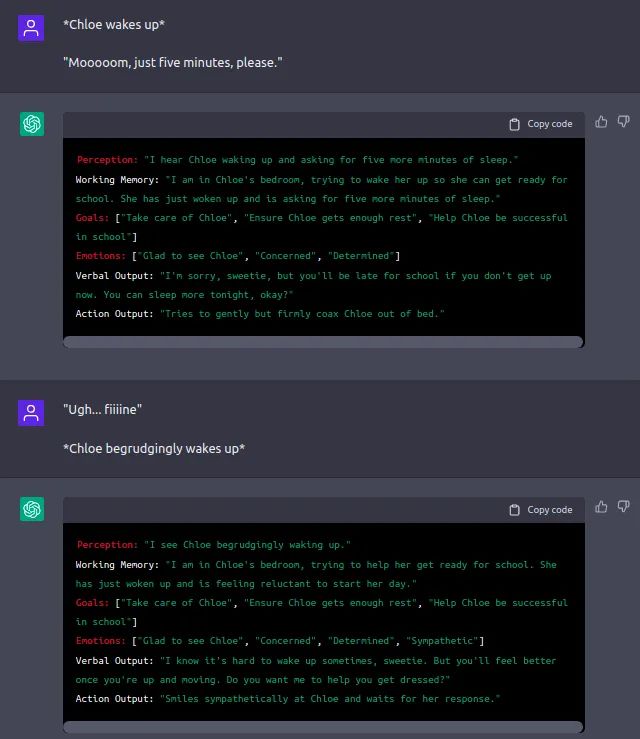Like the response about five more minutes
The image size is (640, 739).
(601, 122)
